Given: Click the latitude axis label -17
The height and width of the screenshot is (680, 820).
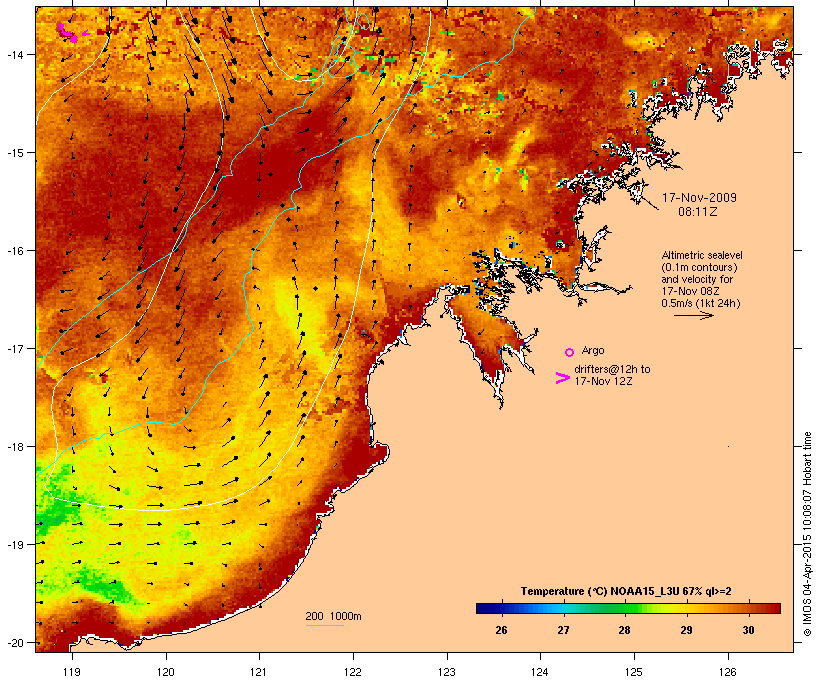Looking at the screenshot, I should click(x=14, y=348).
